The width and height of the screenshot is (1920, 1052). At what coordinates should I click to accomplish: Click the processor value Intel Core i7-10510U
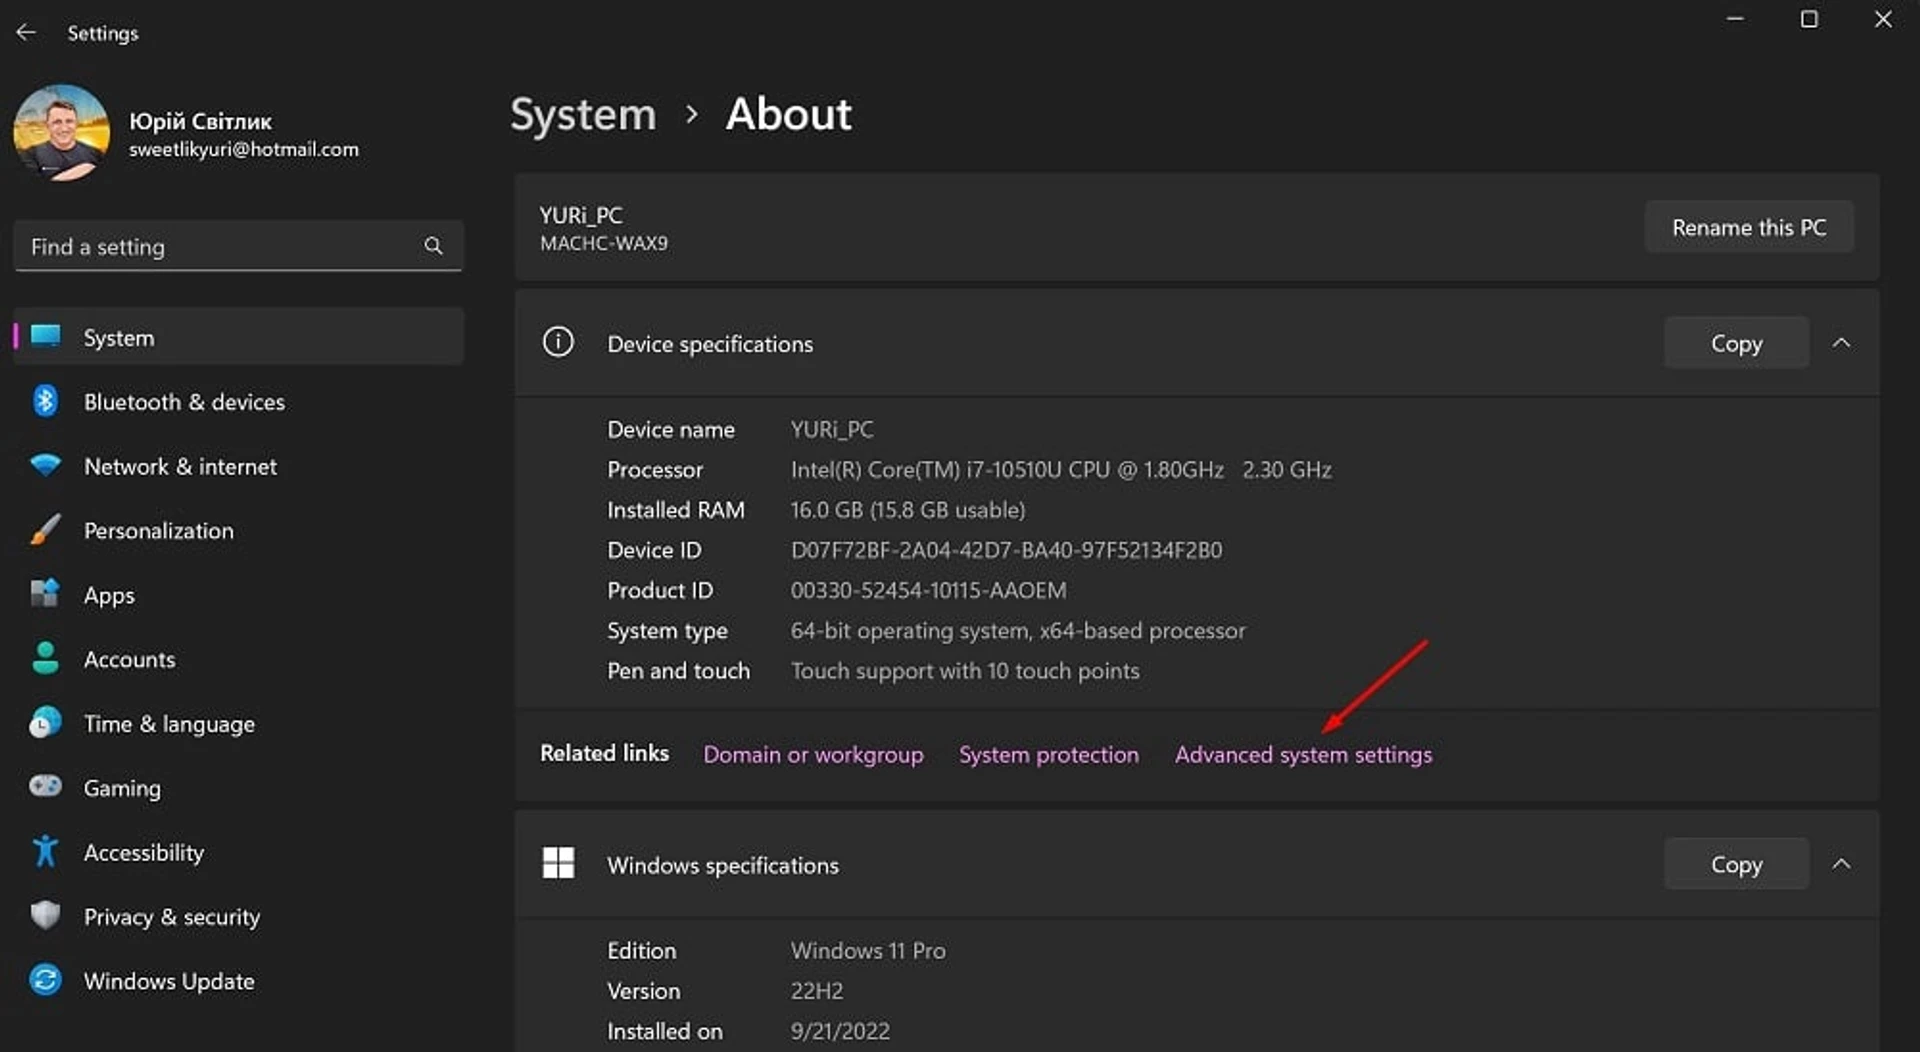click(x=1061, y=469)
